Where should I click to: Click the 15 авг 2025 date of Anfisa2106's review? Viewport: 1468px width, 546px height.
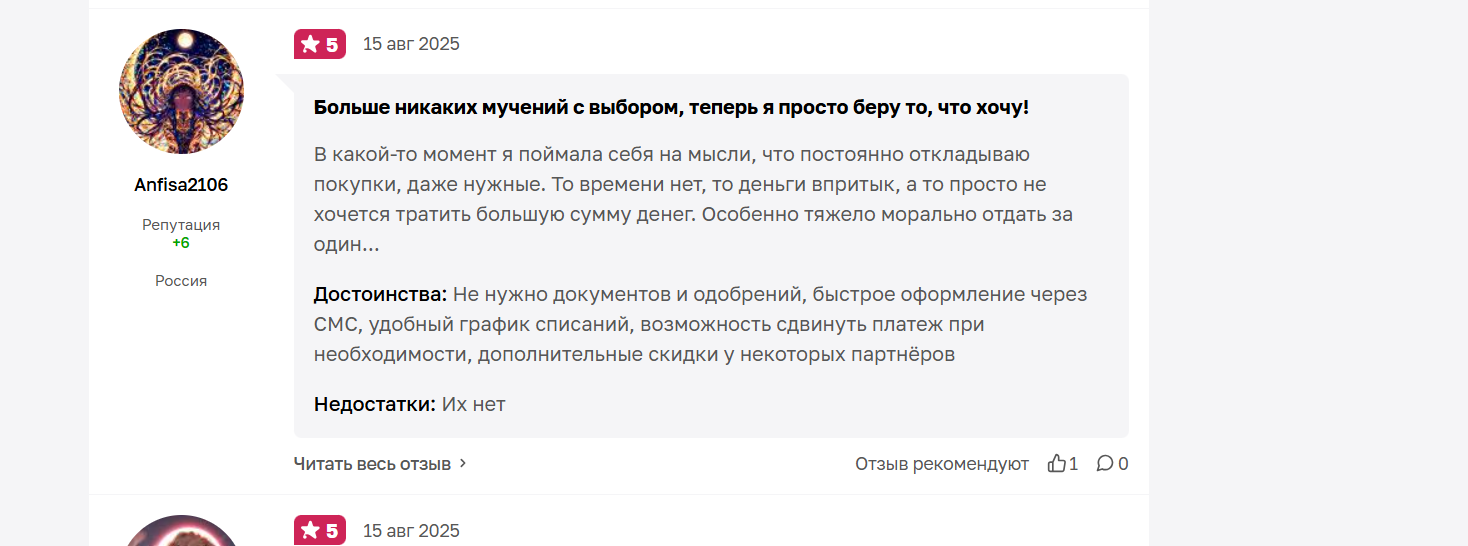pyautogui.click(x=411, y=44)
